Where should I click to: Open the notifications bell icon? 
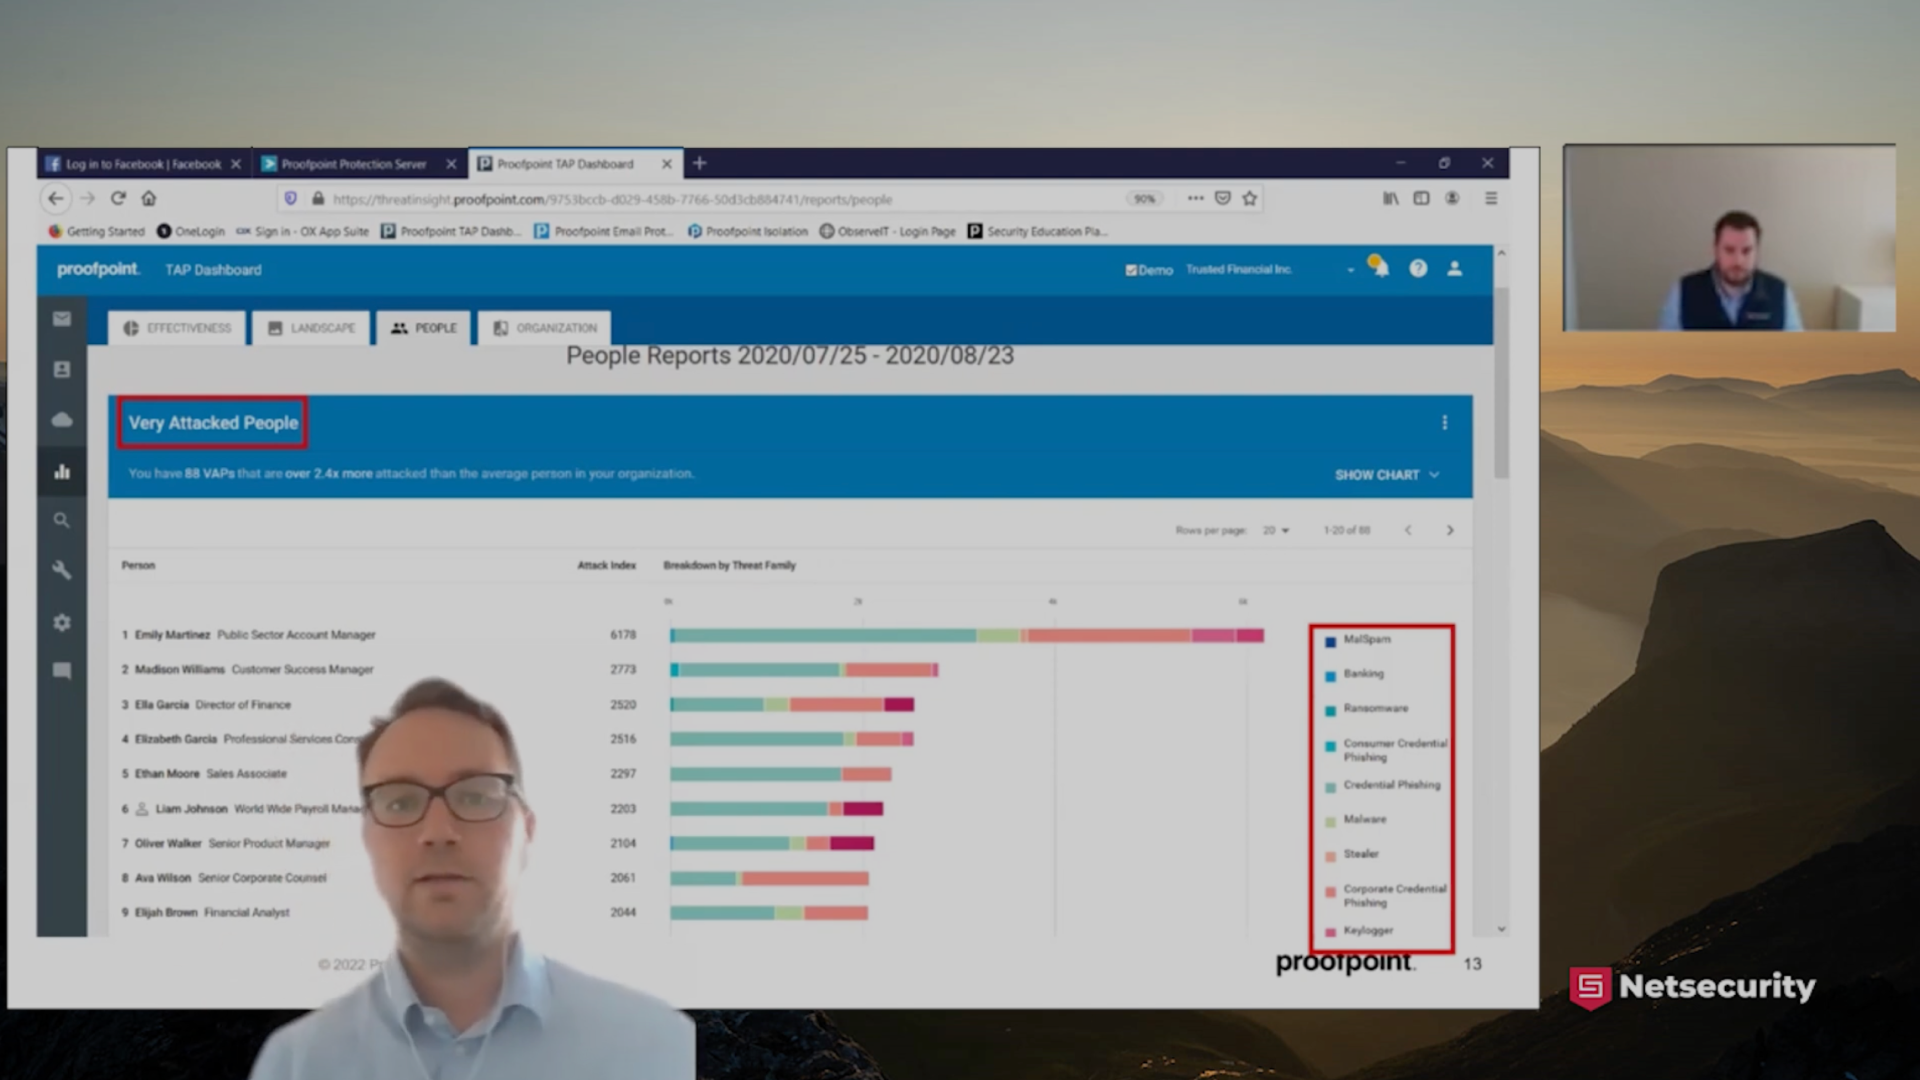click(x=1380, y=267)
